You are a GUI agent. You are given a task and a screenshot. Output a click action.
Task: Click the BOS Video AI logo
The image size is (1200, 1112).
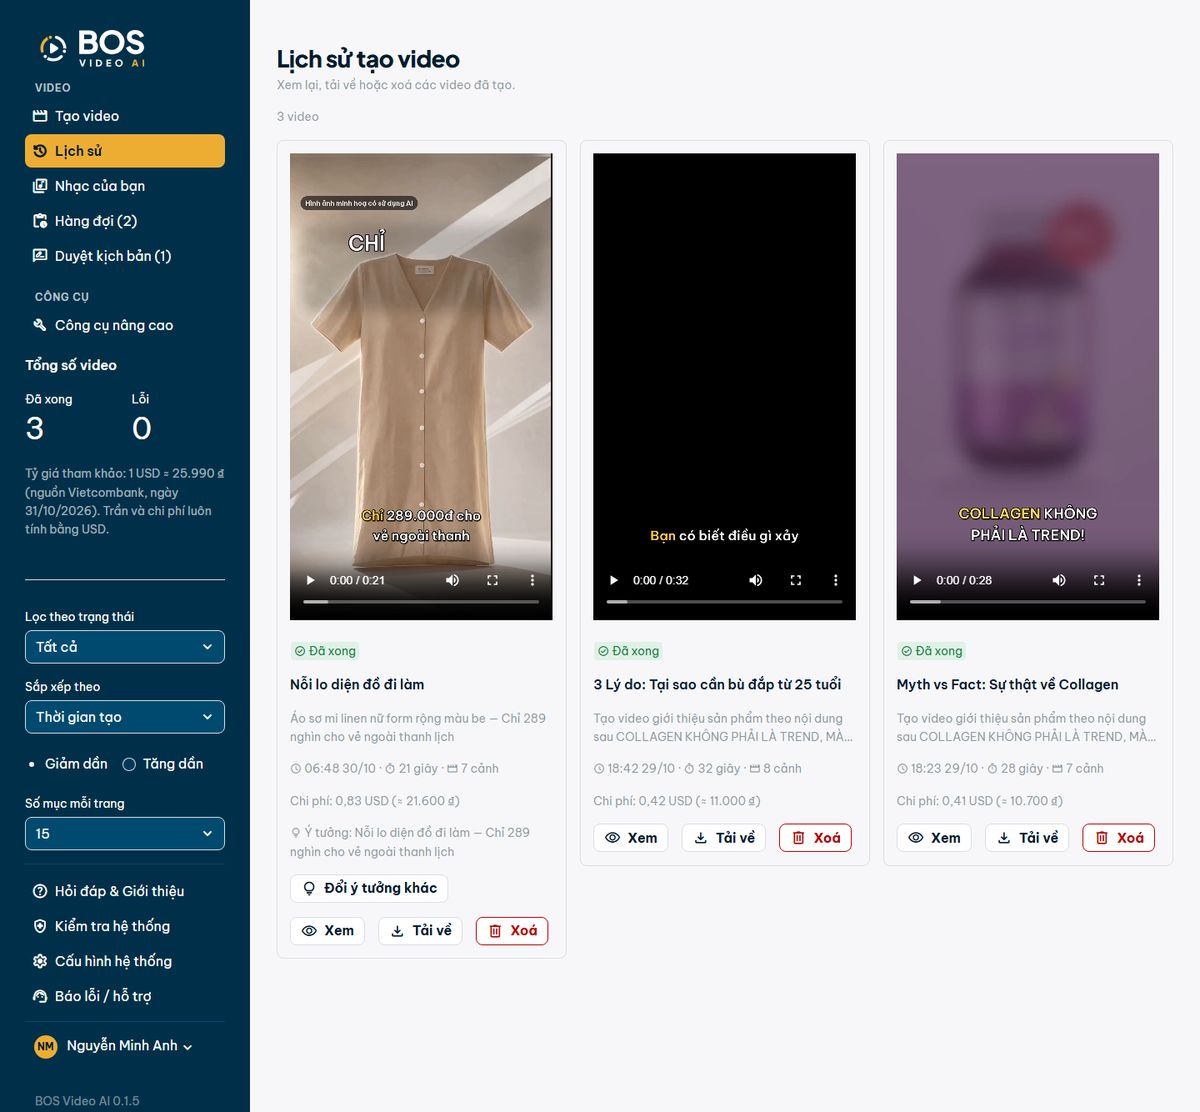click(93, 48)
